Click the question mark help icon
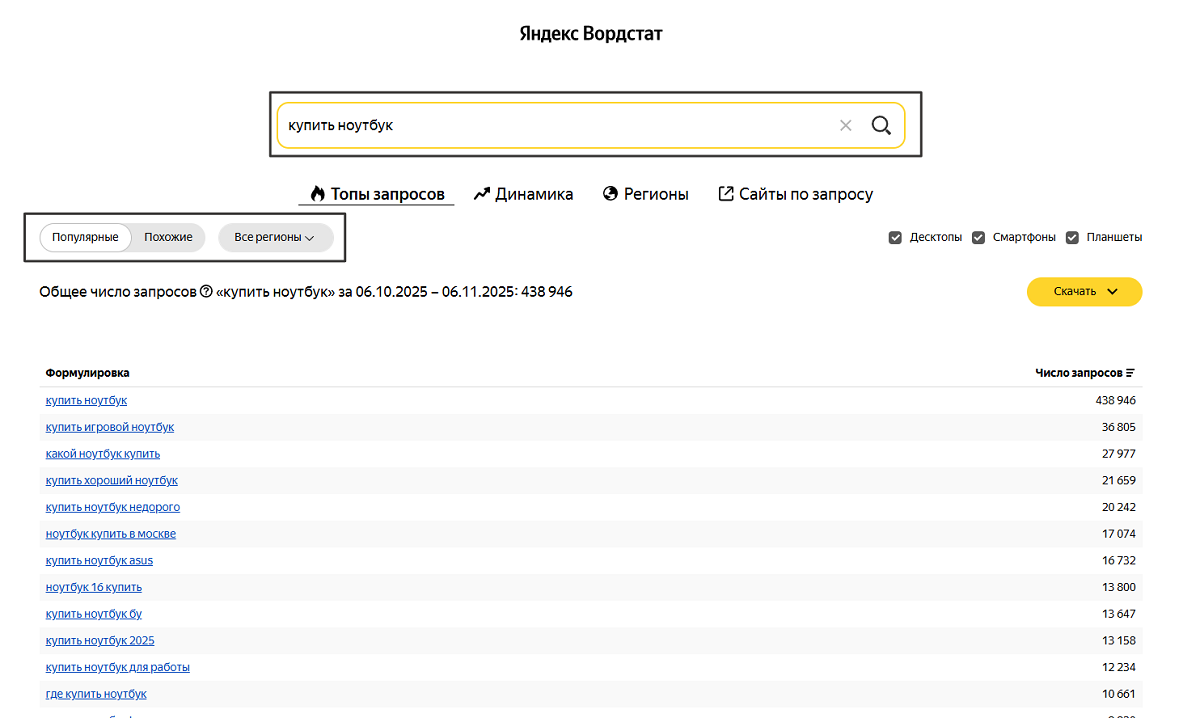 pyautogui.click(x=206, y=292)
